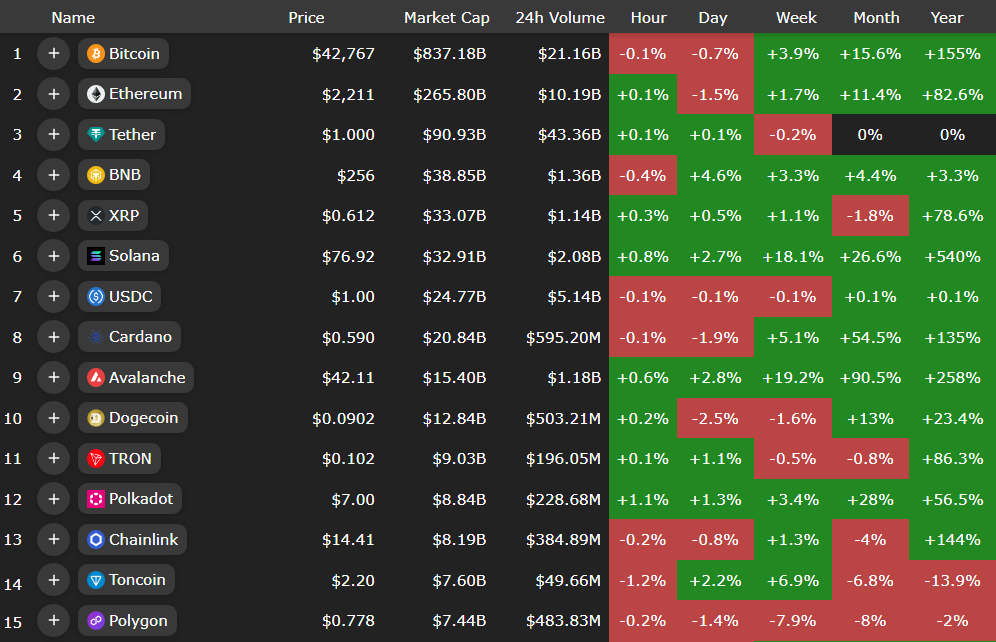
Task: Select the Week column header
Action: 796,17
